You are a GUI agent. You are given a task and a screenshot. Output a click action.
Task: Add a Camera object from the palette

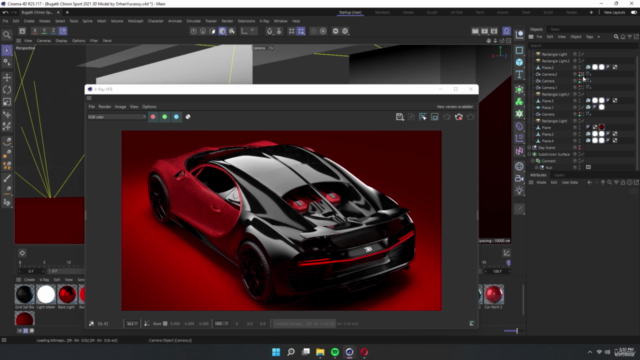click(x=519, y=178)
